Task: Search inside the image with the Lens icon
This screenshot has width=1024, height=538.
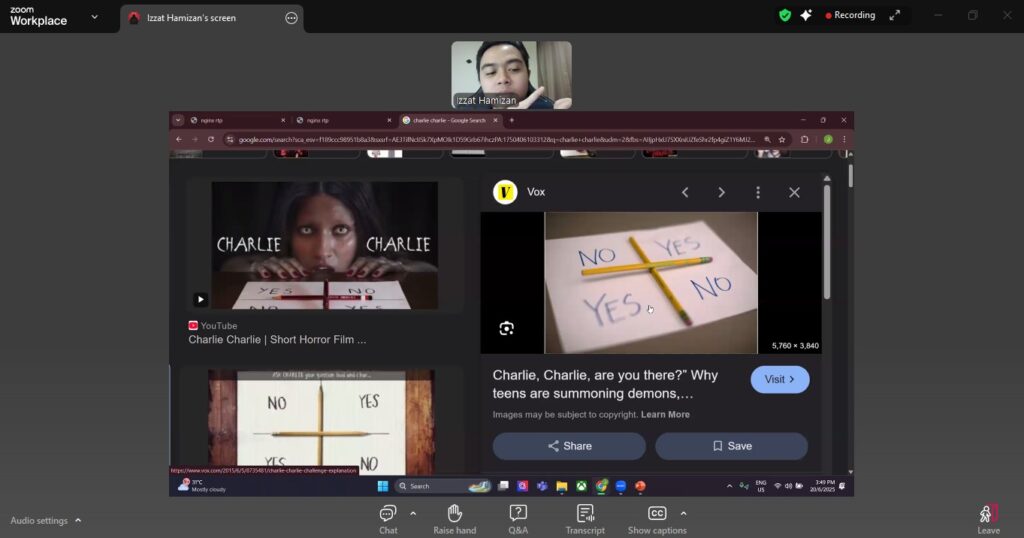Action: 507,328
